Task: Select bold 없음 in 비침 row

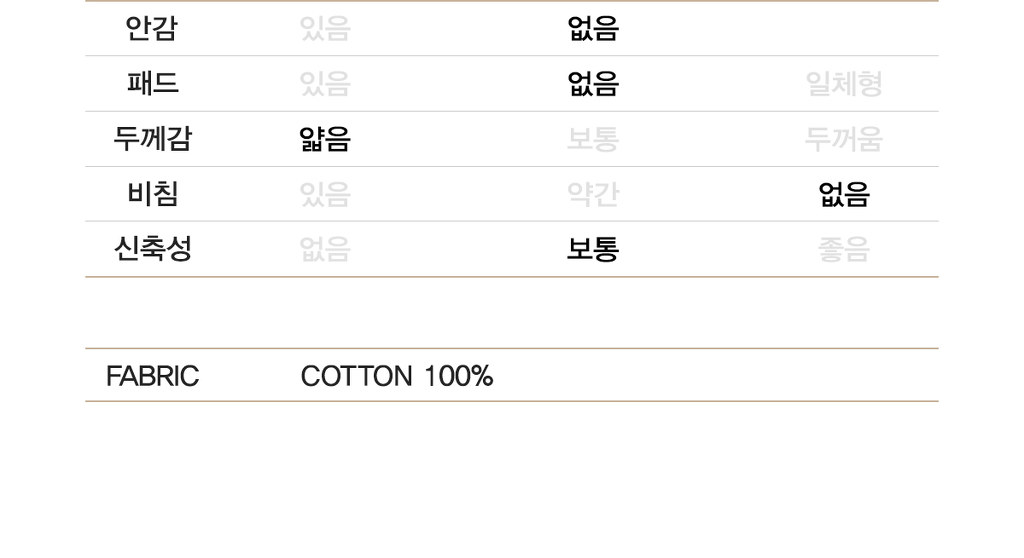Action: [844, 194]
